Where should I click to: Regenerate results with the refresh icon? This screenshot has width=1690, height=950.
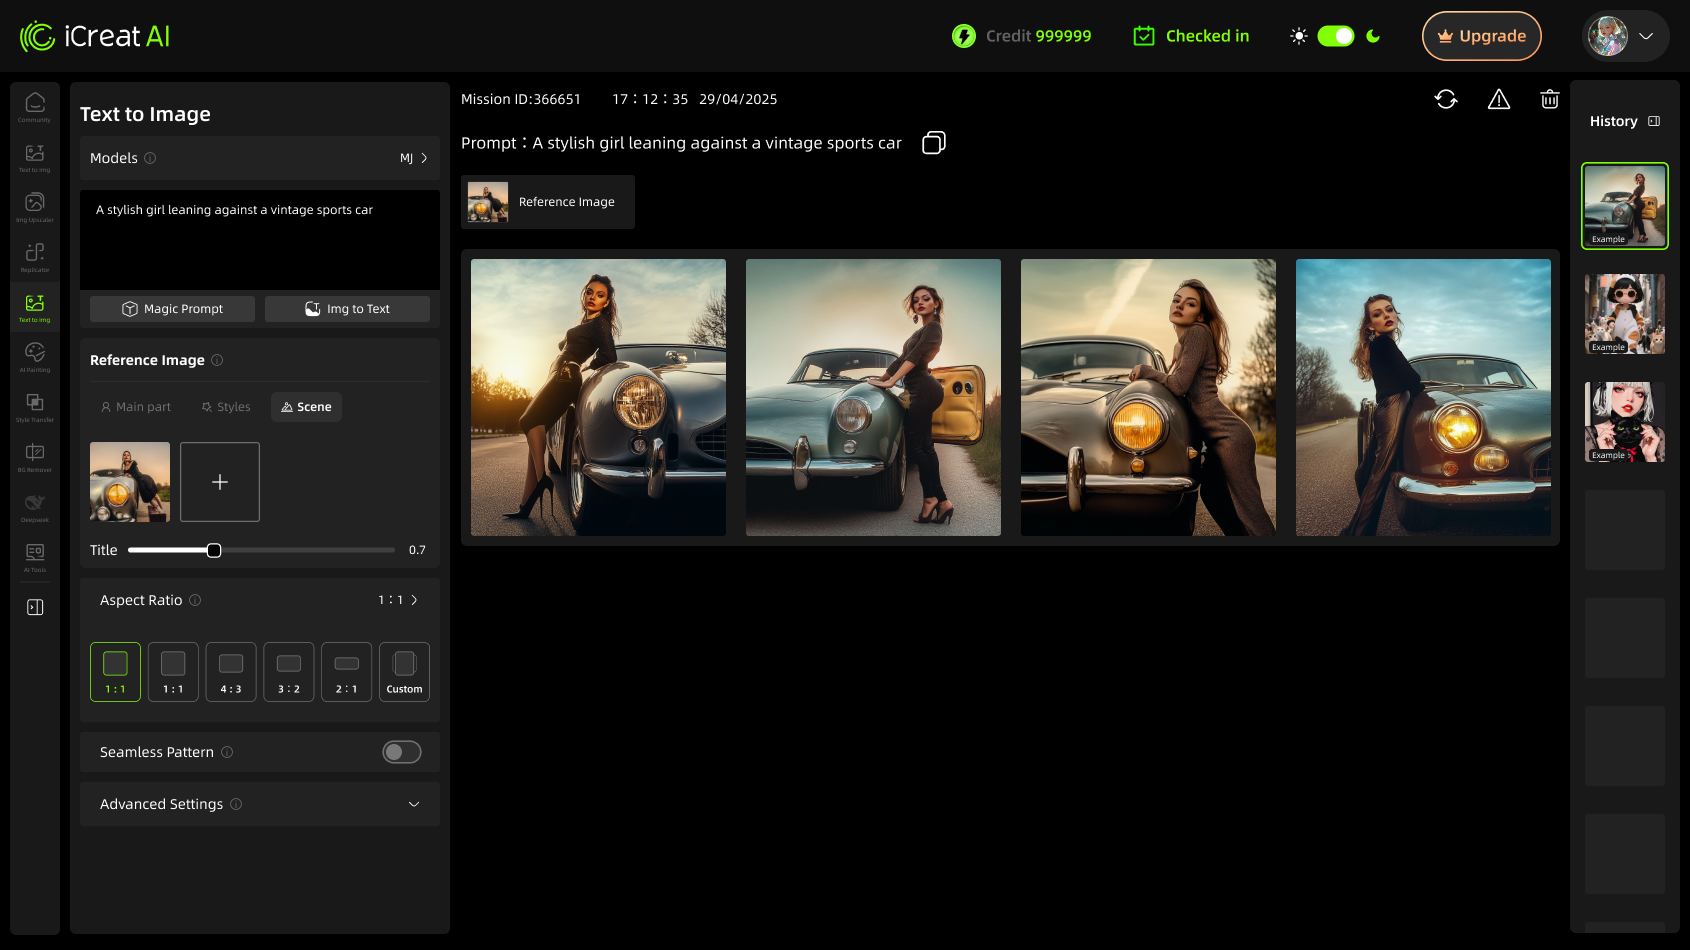[x=1446, y=99]
